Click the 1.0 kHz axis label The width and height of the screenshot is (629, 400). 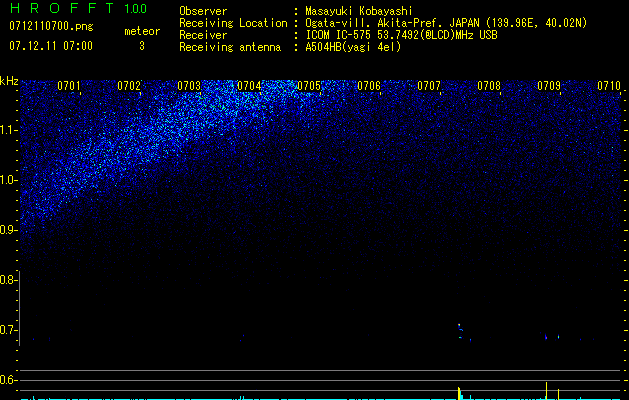coord(8,180)
